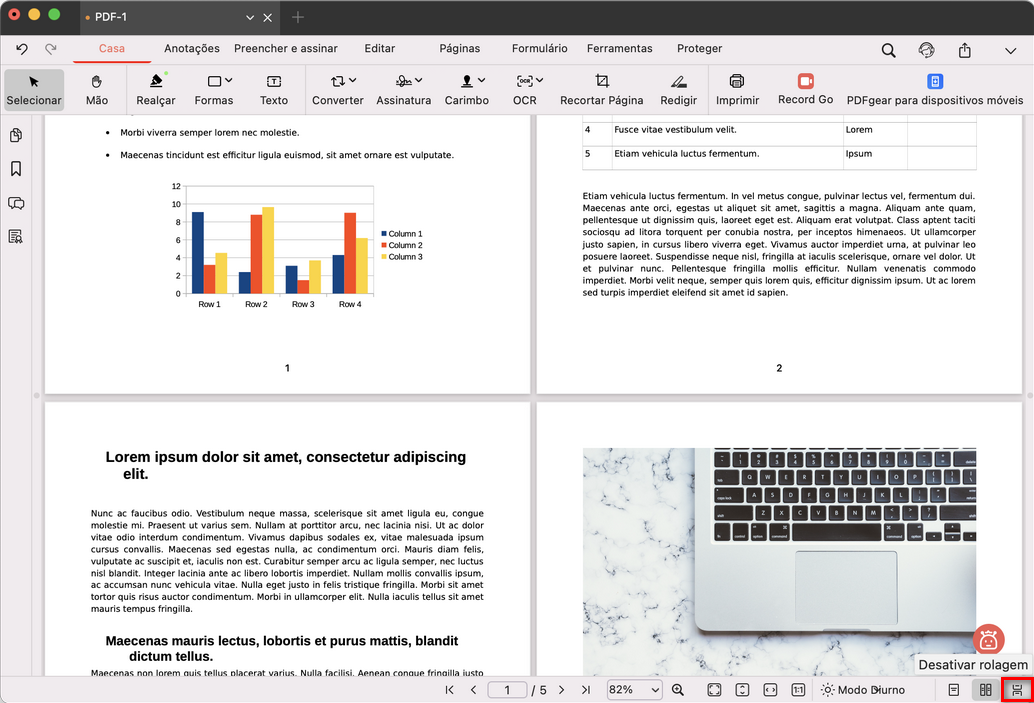The height and width of the screenshot is (703, 1034).
Task: Select the Selecionar arrow tool
Action: (34, 90)
